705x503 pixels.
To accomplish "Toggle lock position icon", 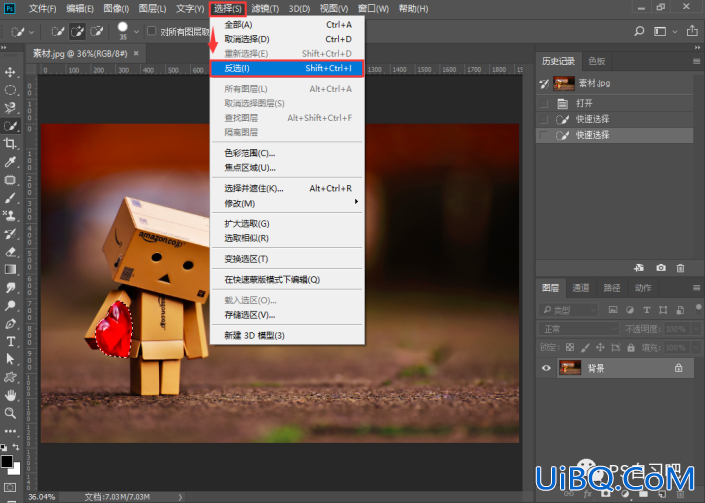I will tap(600, 347).
